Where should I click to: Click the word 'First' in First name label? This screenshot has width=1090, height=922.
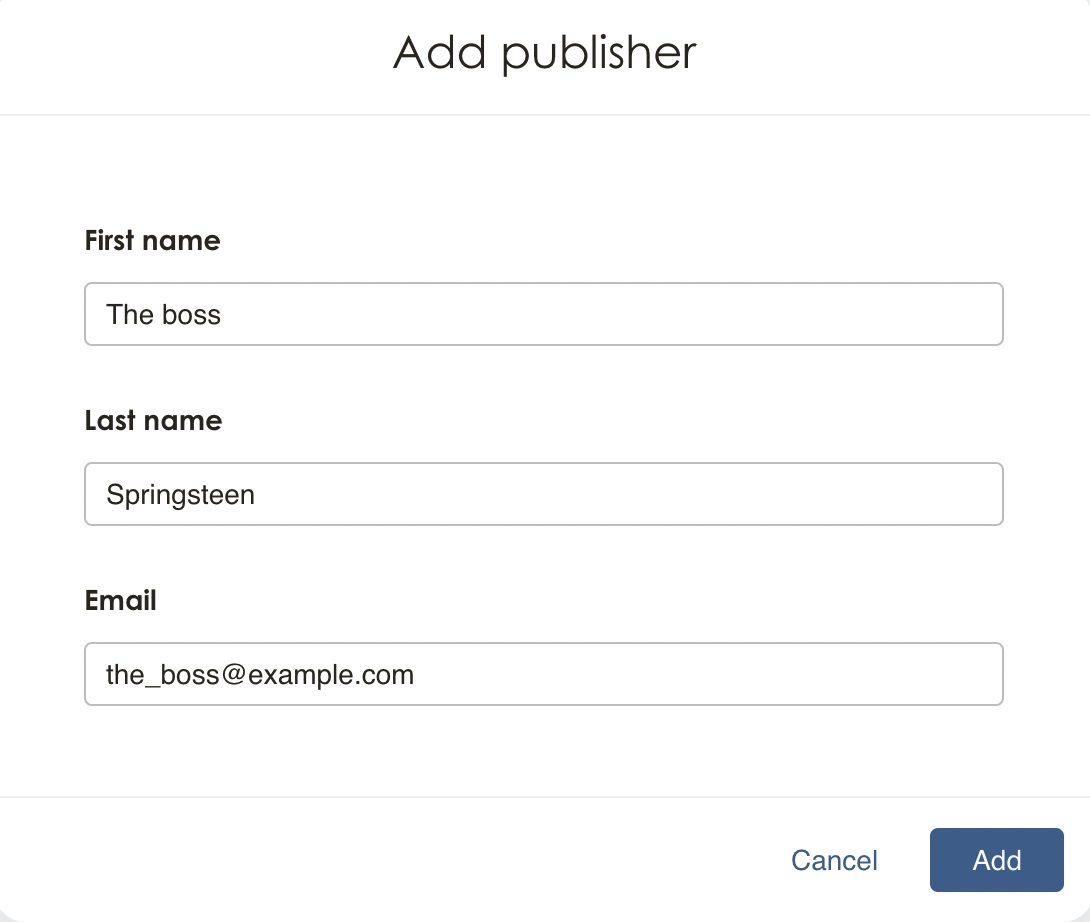[109, 241]
